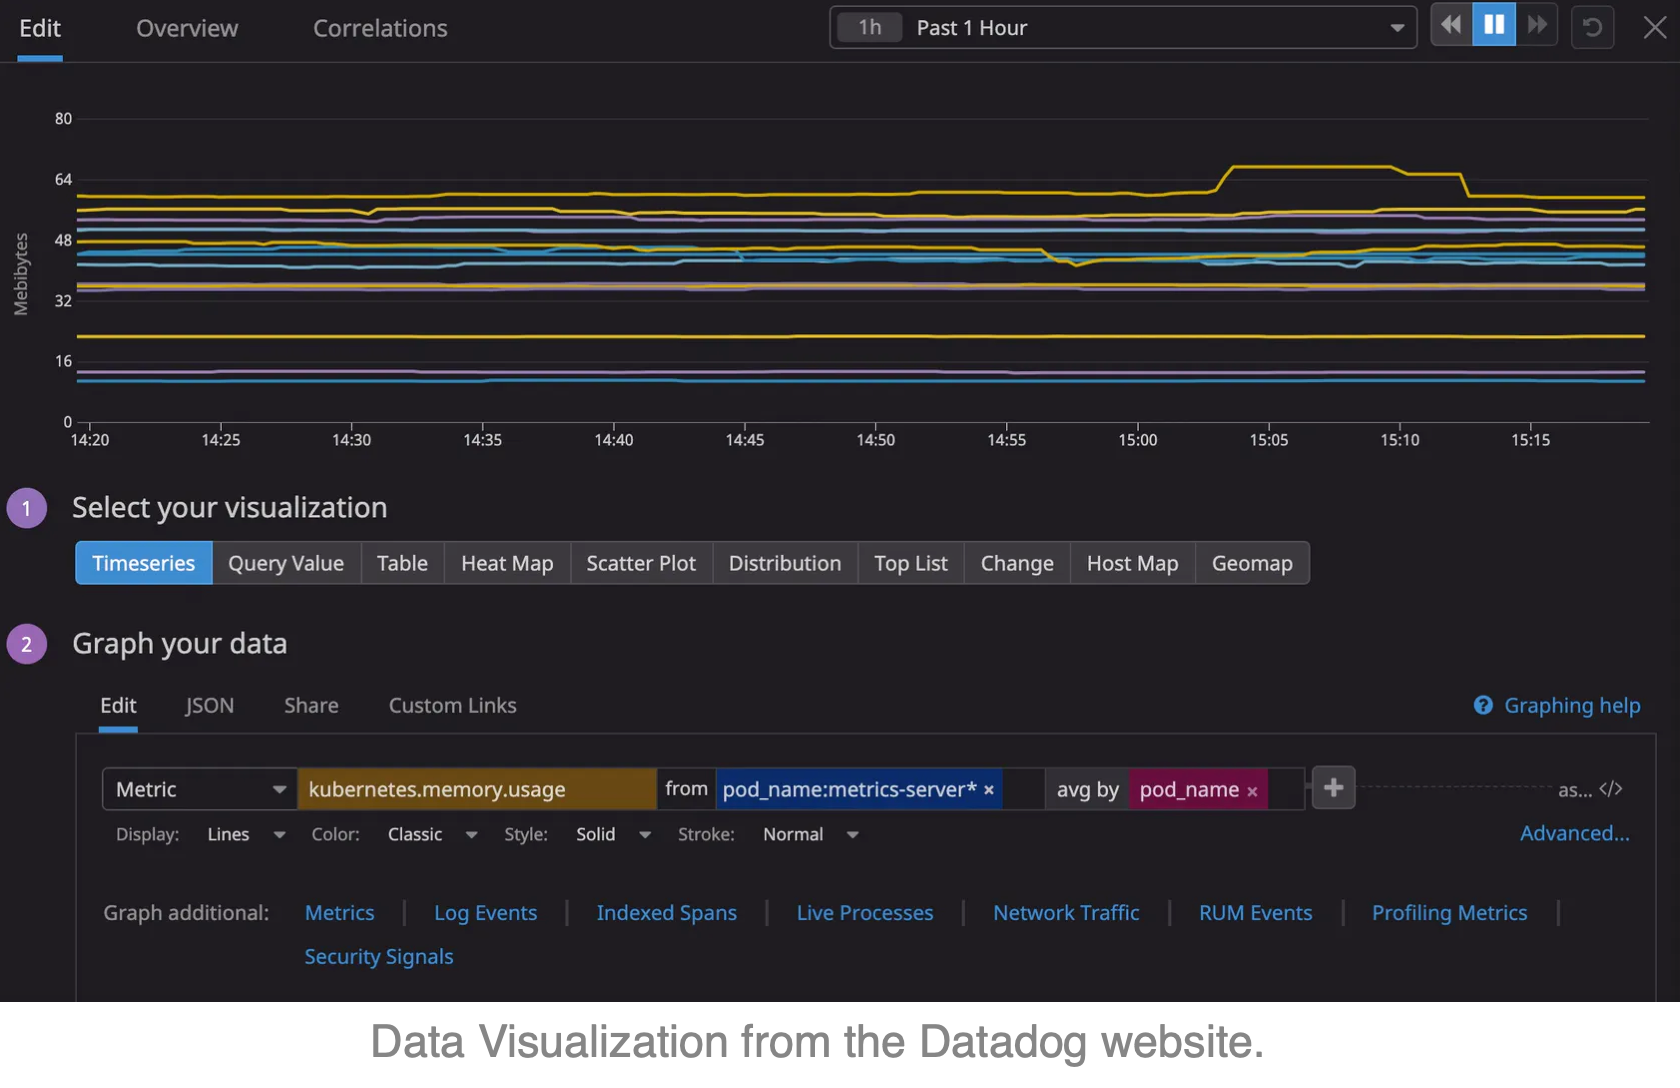The height and width of the screenshot is (1088, 1680).
Task: Expand the Display Lines dropdown
Action: (x=246, y=834)
